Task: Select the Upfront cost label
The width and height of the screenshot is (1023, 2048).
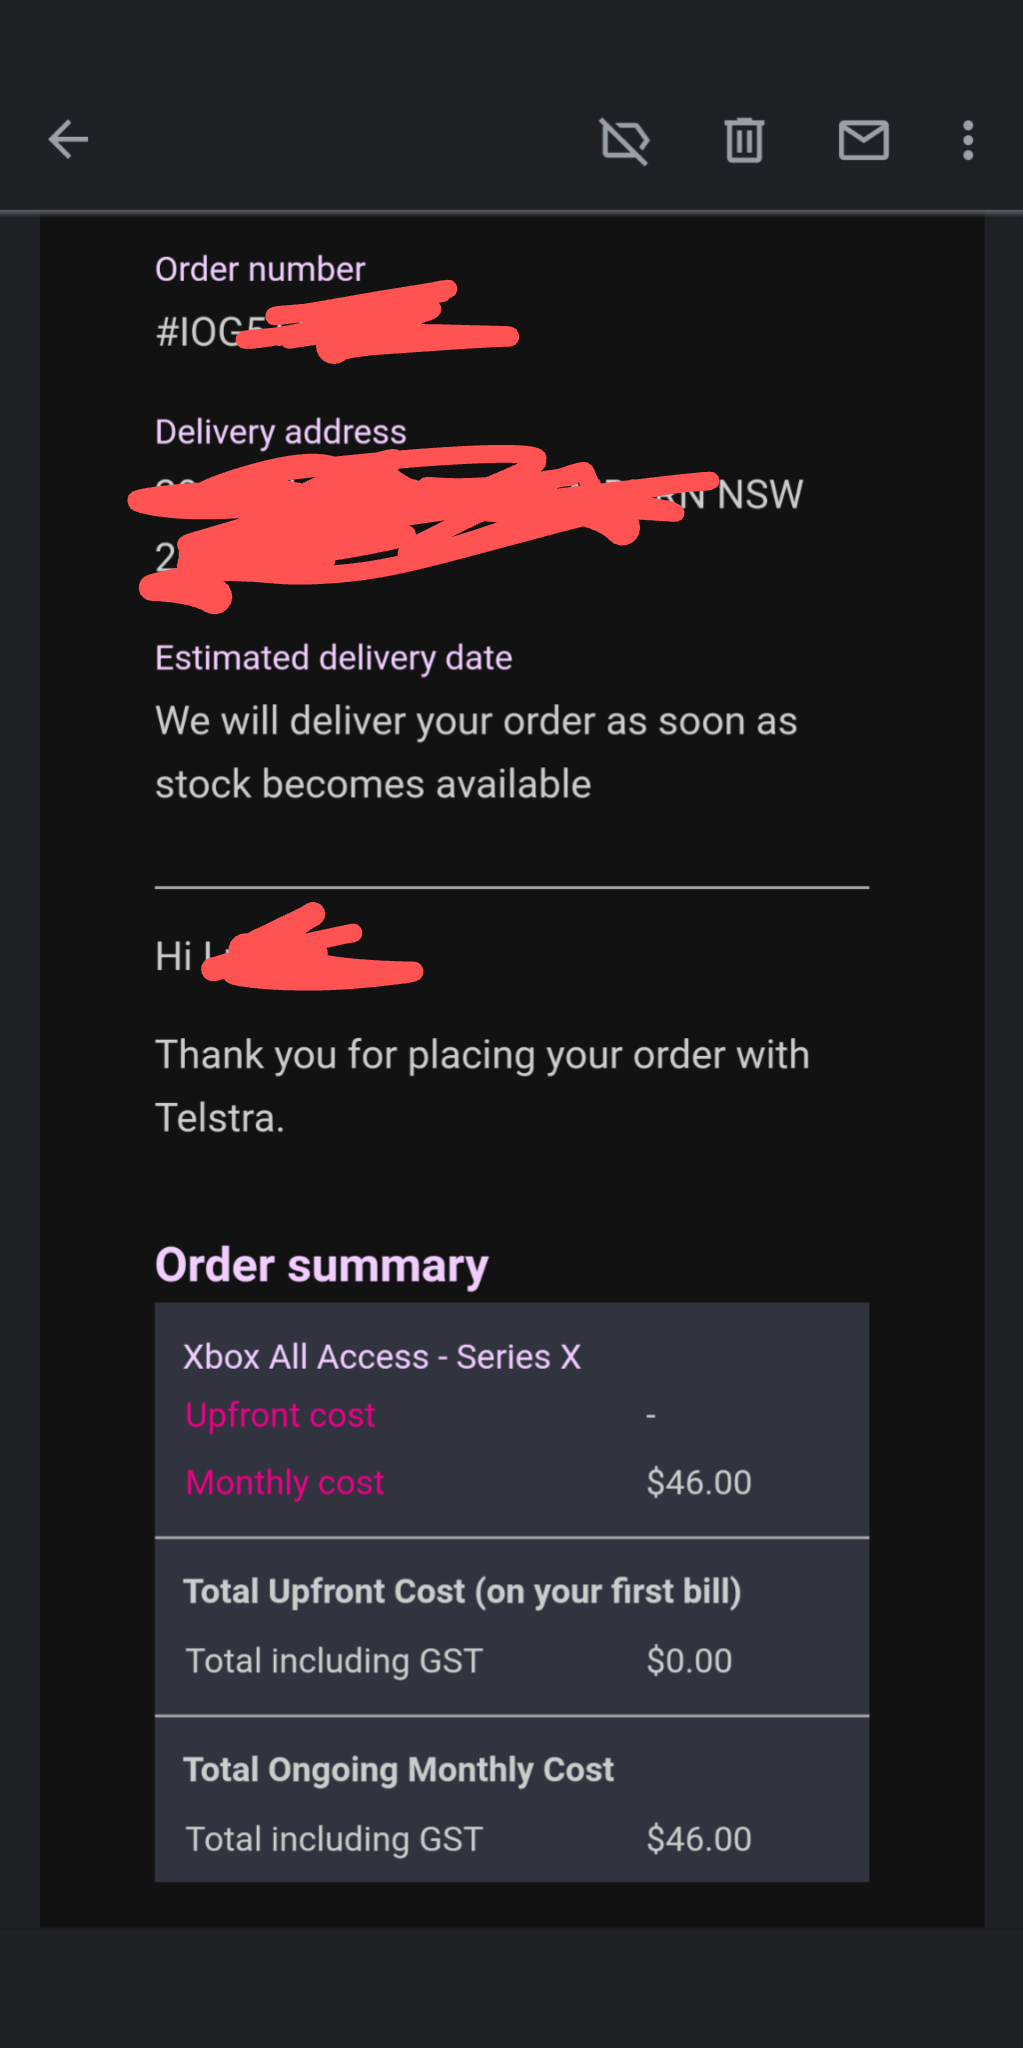Action: coord(280,1415)
